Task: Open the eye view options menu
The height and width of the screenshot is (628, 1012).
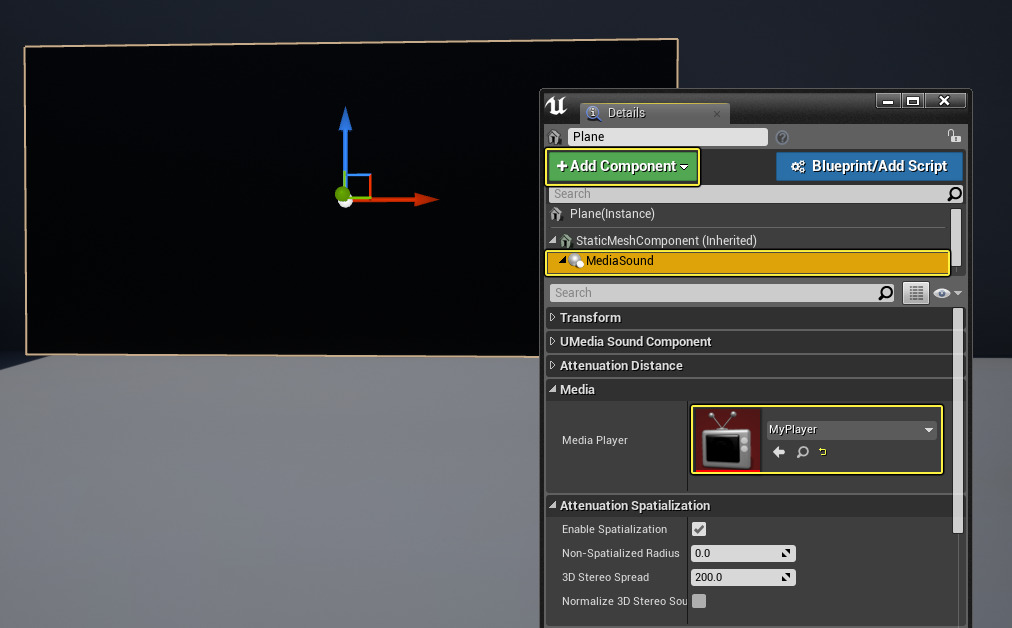Action: [x=946, y=293]
